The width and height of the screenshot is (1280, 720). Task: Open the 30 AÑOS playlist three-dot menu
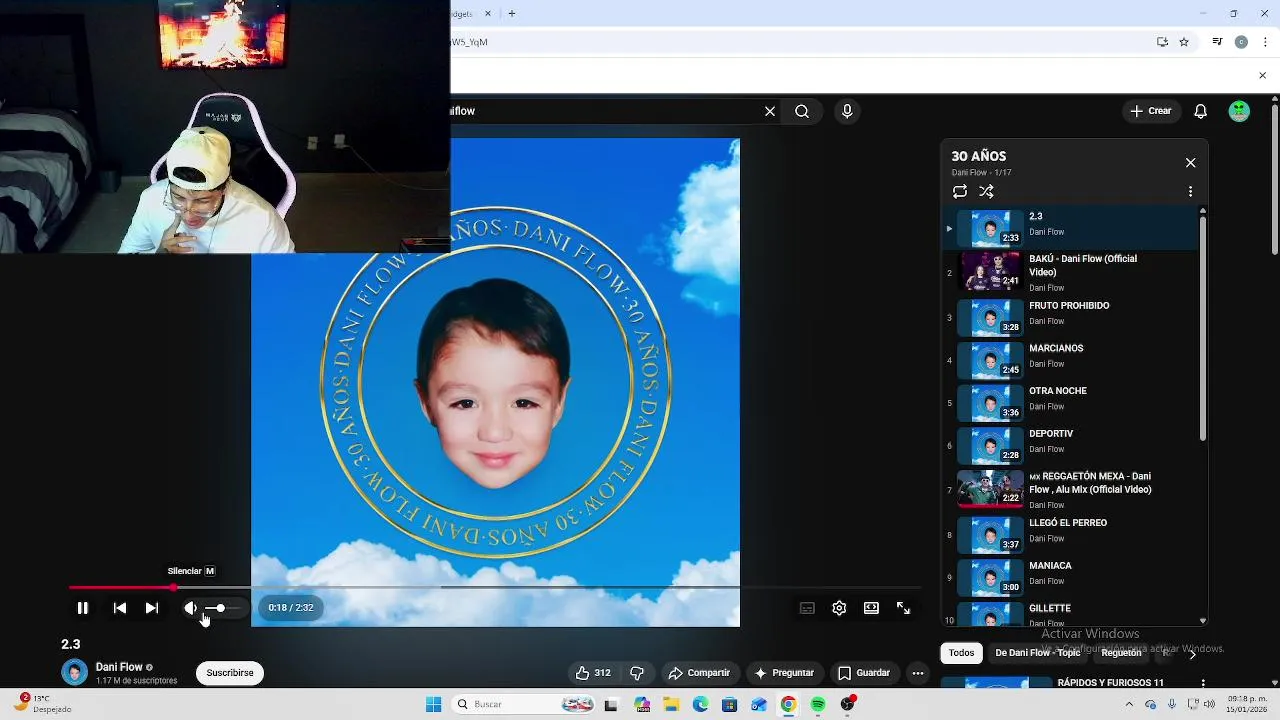click(1190, 192)
